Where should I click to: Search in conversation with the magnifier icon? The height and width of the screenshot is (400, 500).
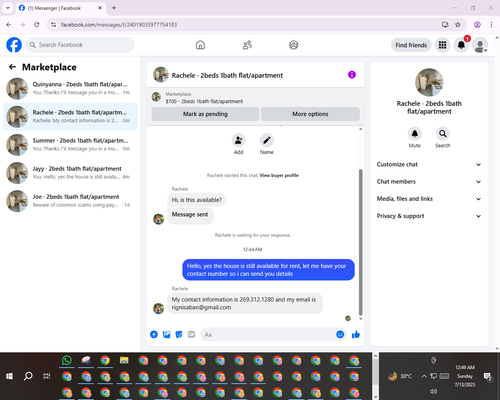coord(443,134)
